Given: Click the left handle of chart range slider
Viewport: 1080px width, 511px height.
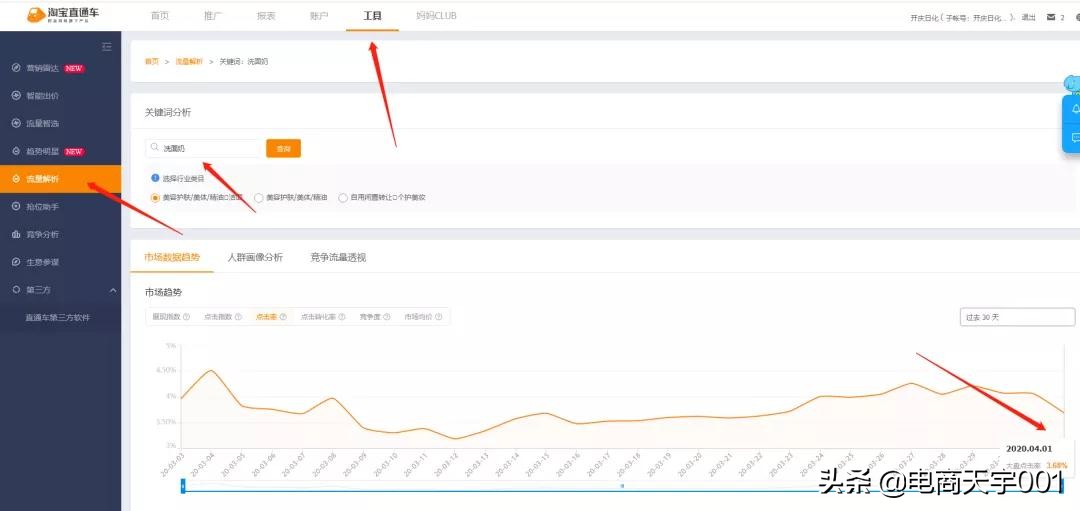Looking at the screenshot, I should pos(183,486).
